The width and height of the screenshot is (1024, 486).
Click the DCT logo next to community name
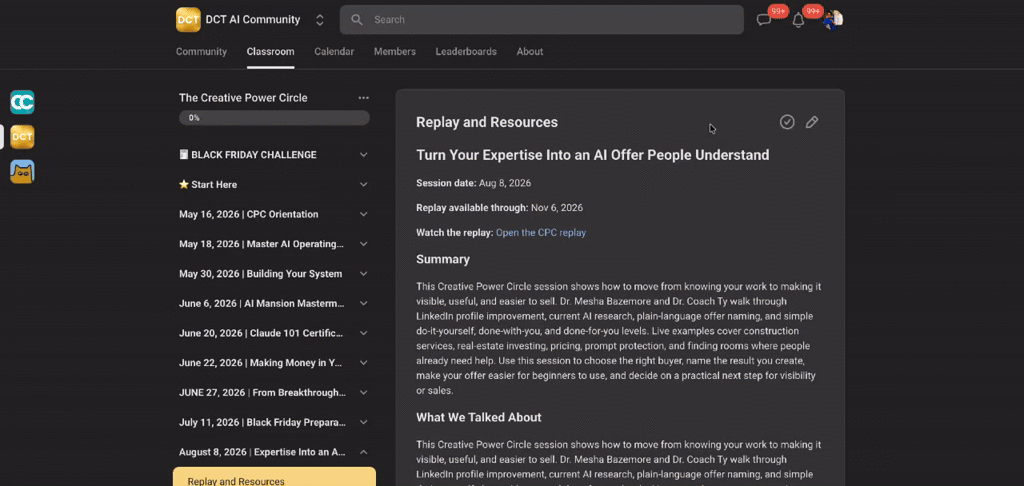coord(188,20)
